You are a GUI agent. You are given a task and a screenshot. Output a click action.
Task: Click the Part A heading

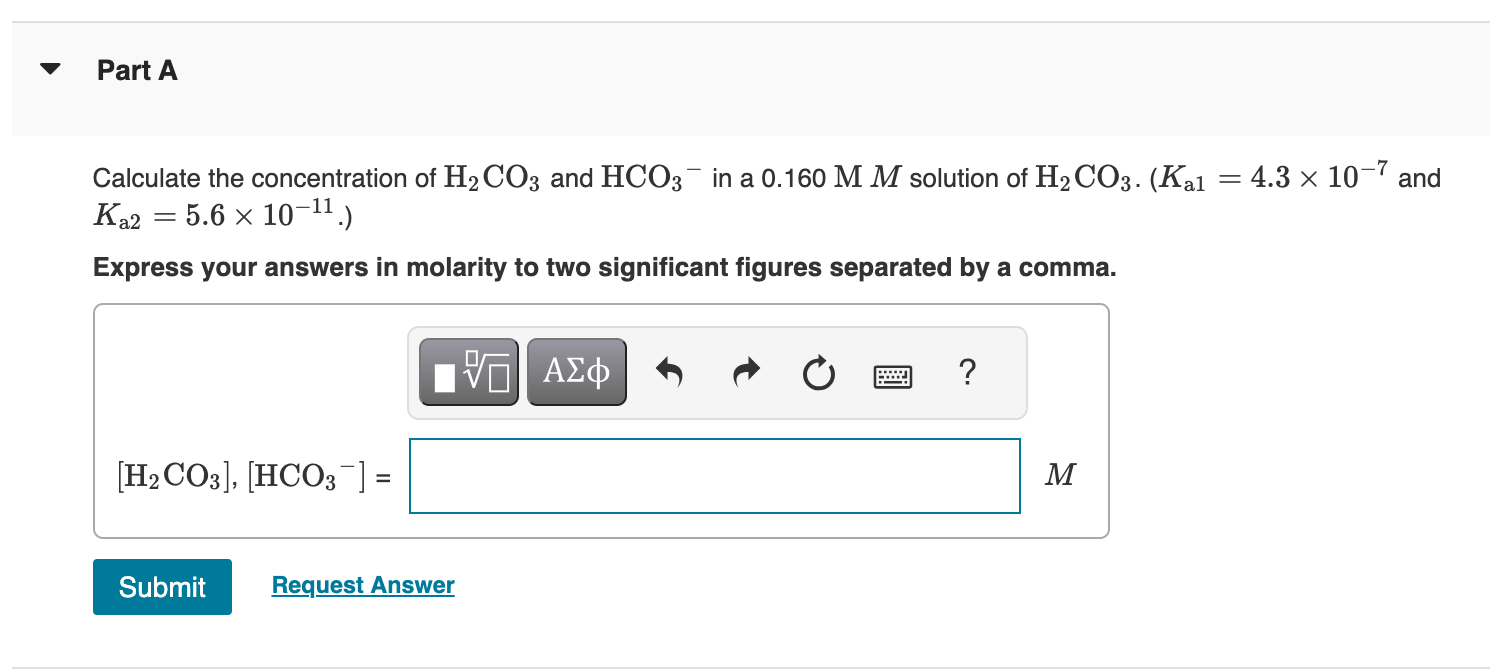tap(136, 70)
